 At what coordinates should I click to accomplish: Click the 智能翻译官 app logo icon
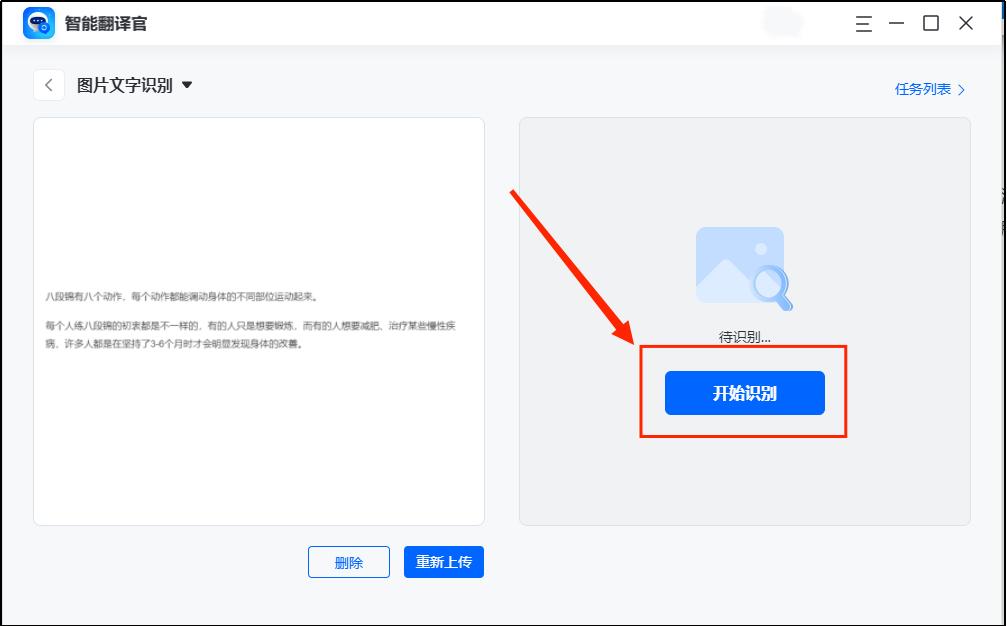(39, 21)
